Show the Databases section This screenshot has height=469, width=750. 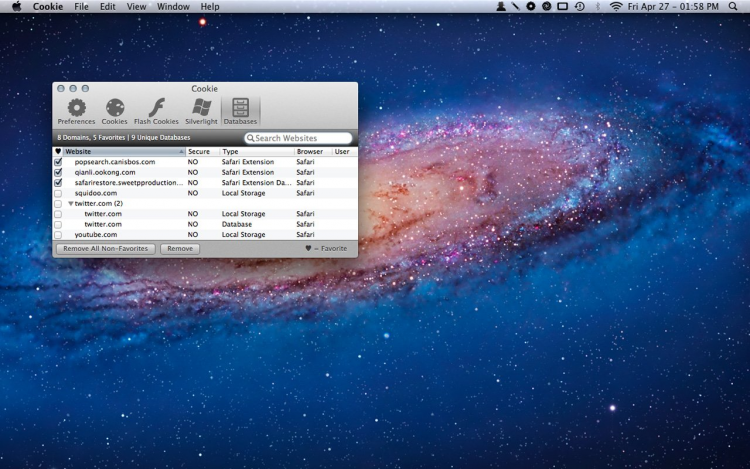point(240,109)
